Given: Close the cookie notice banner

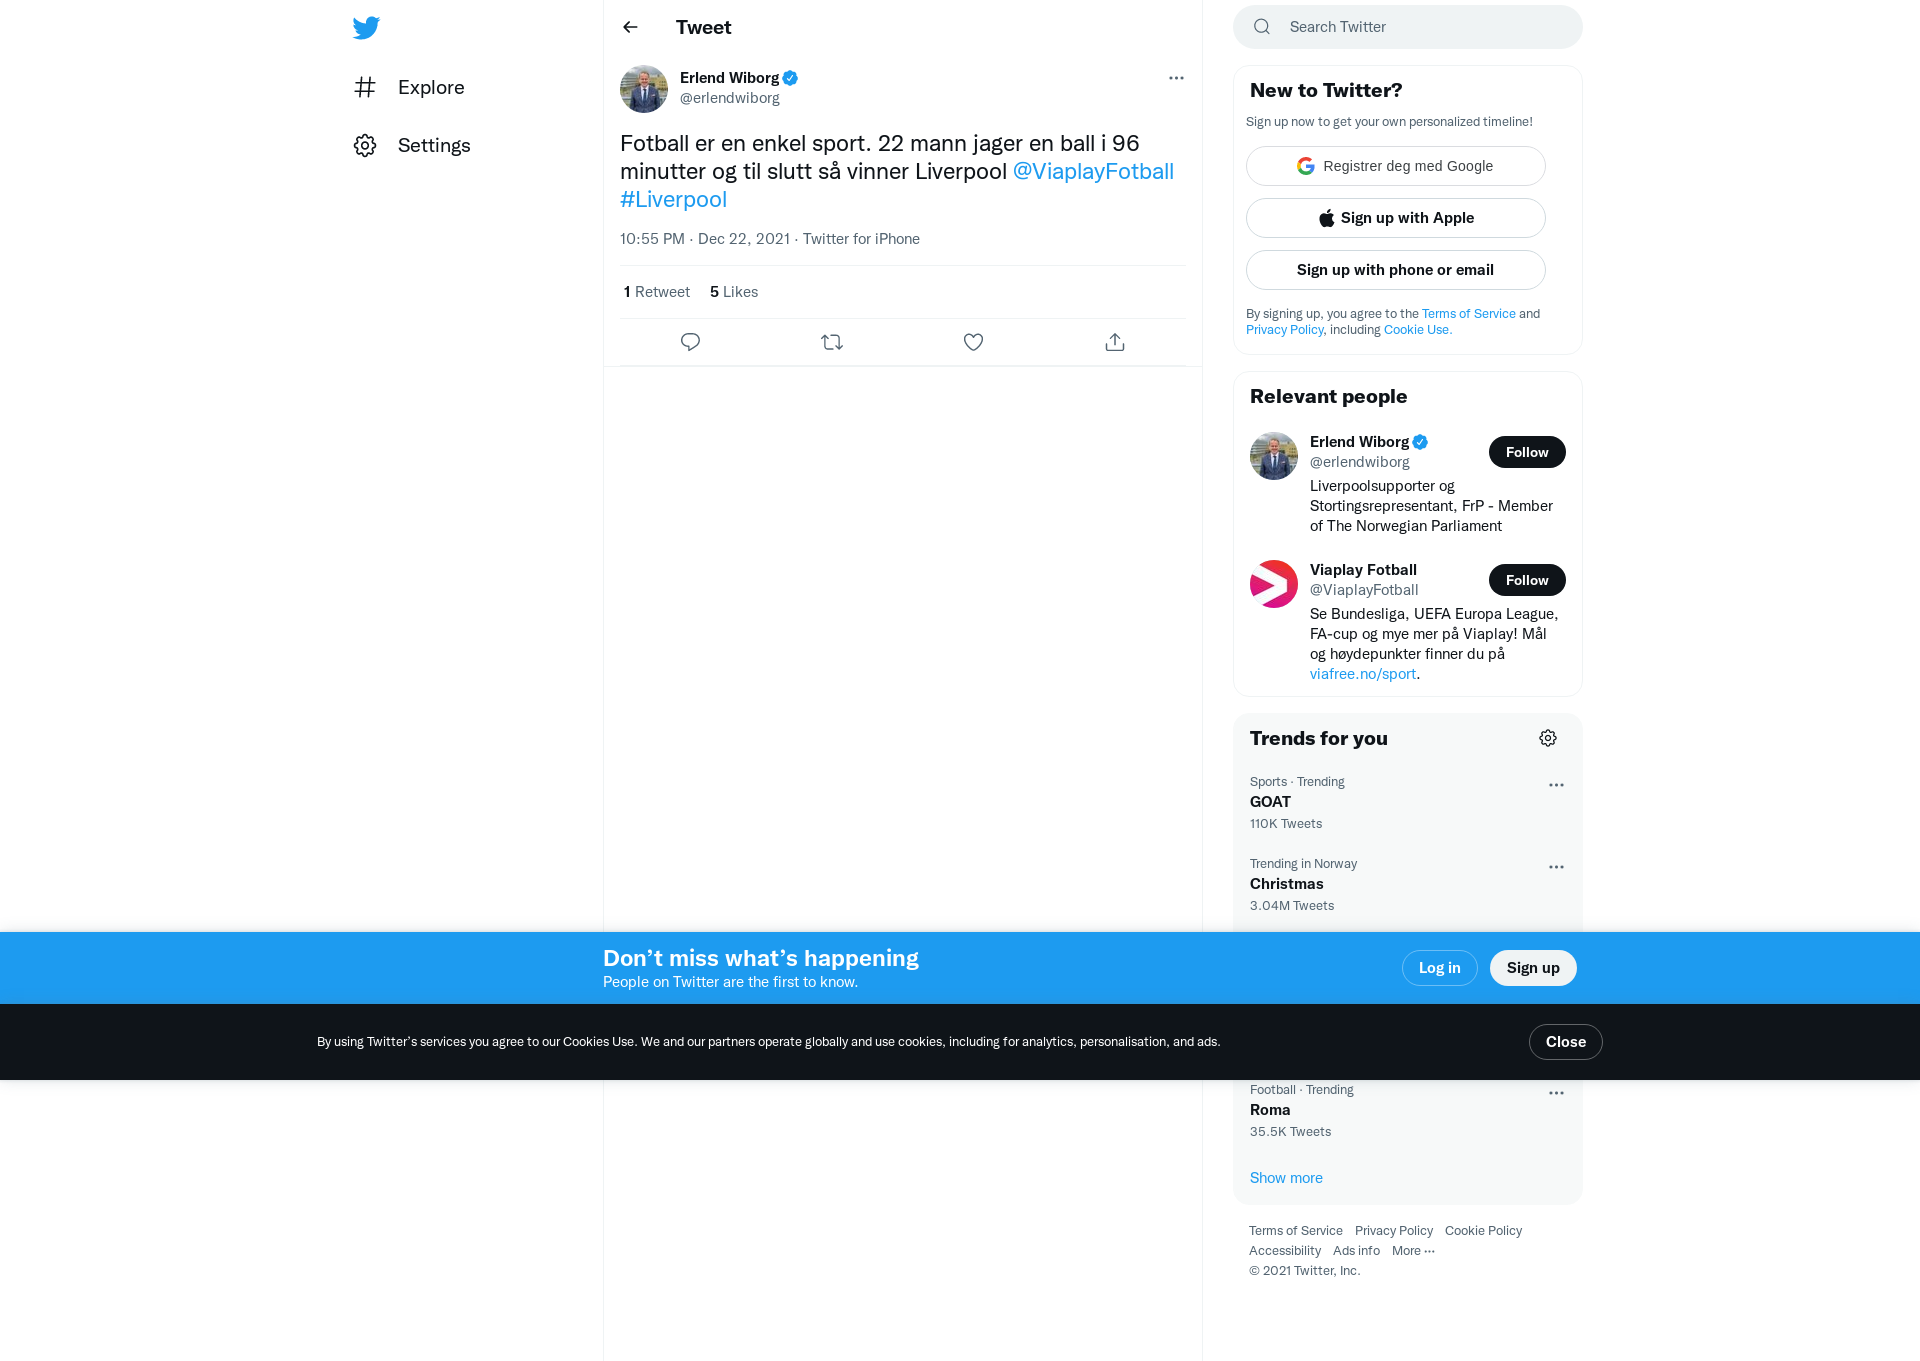Looking at the screenshot, I should (1566, 1042).
